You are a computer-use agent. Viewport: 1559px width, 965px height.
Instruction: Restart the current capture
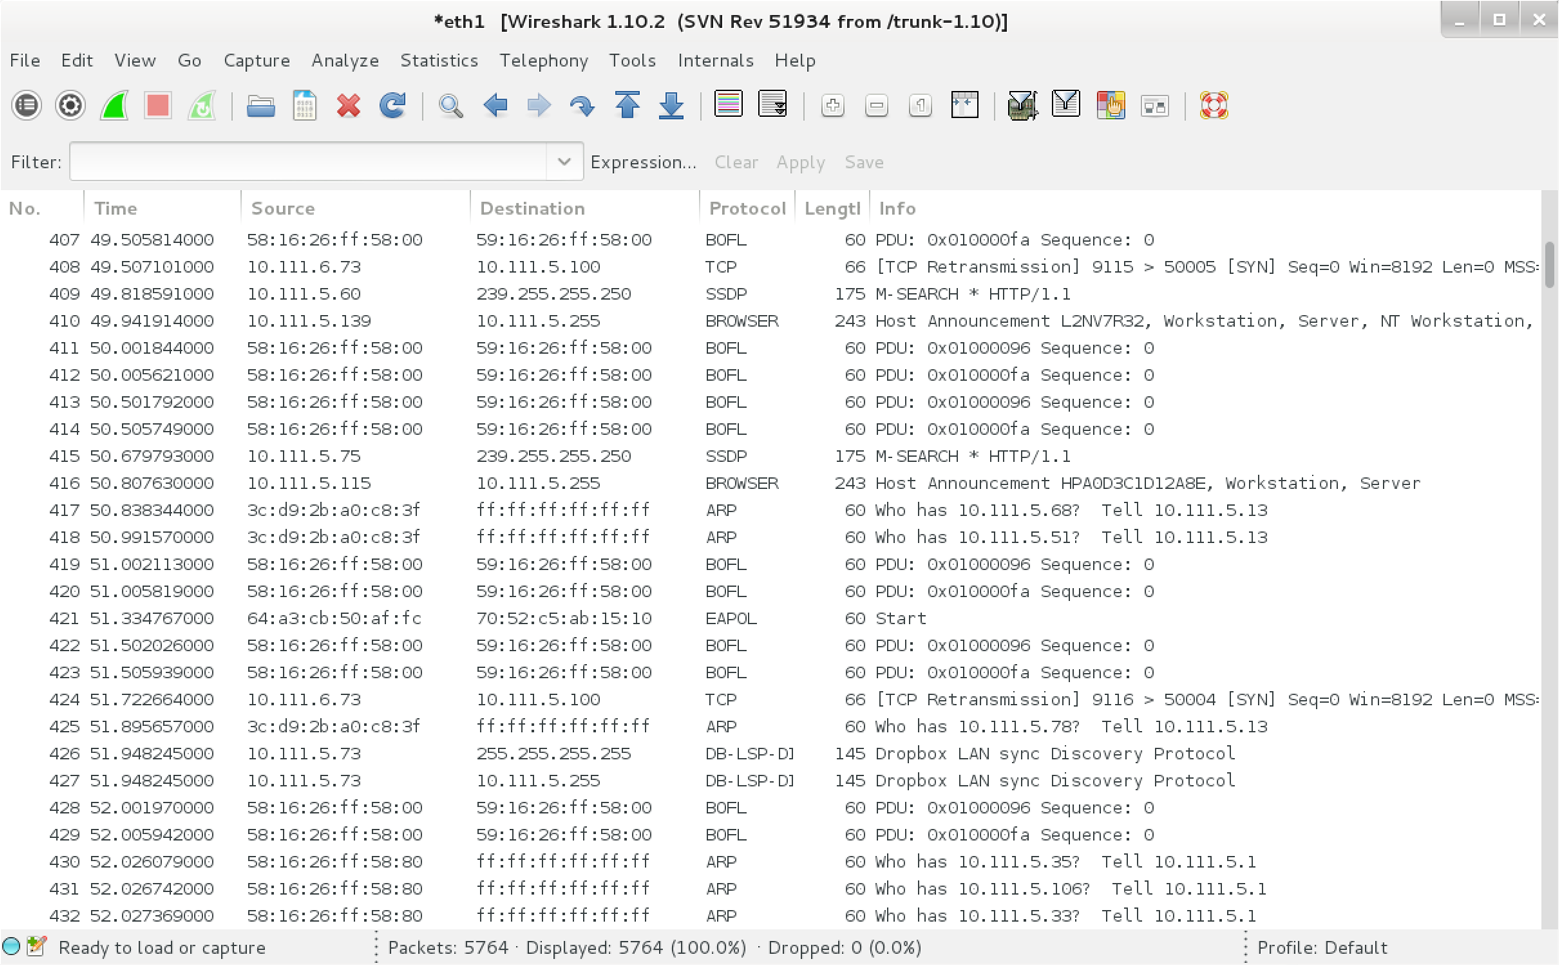click(201, 105)
